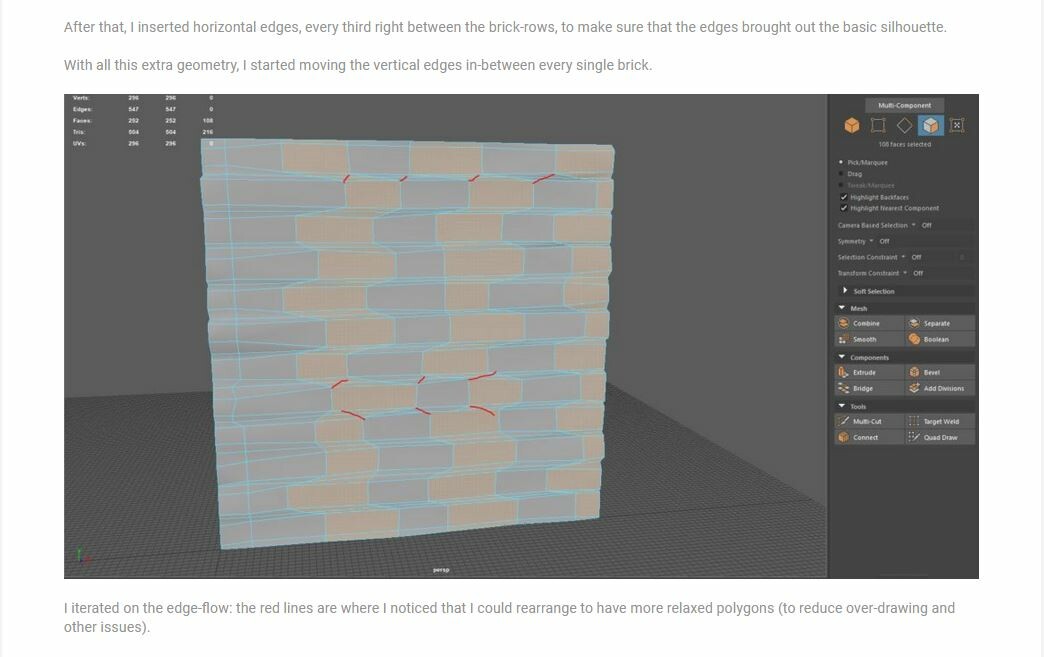Click the Combine mesh tool
Viewport: 1044px width, 657px height.
868,323
